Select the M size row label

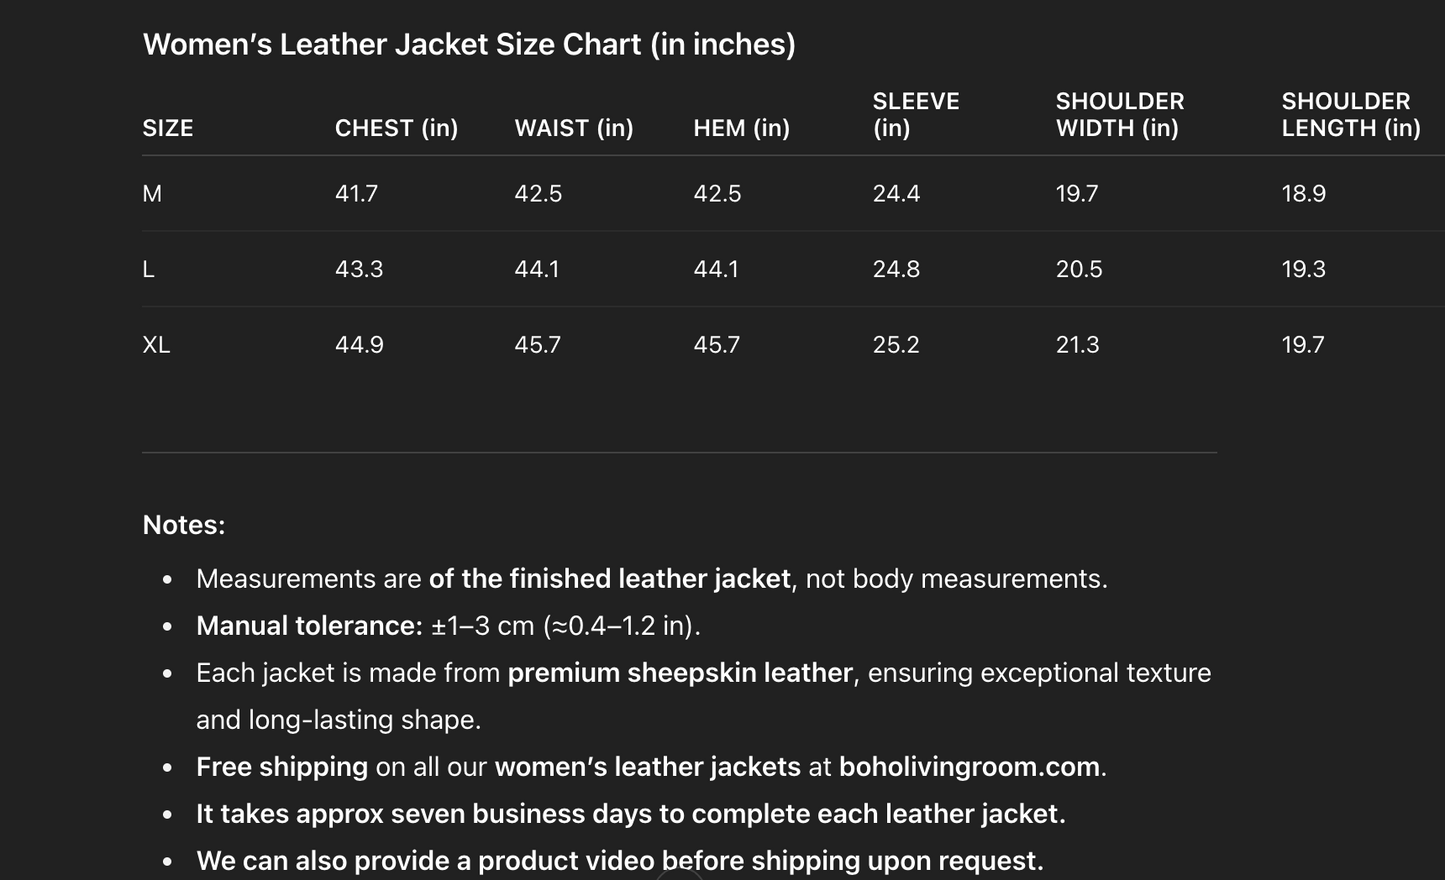[x=152, y=194]
